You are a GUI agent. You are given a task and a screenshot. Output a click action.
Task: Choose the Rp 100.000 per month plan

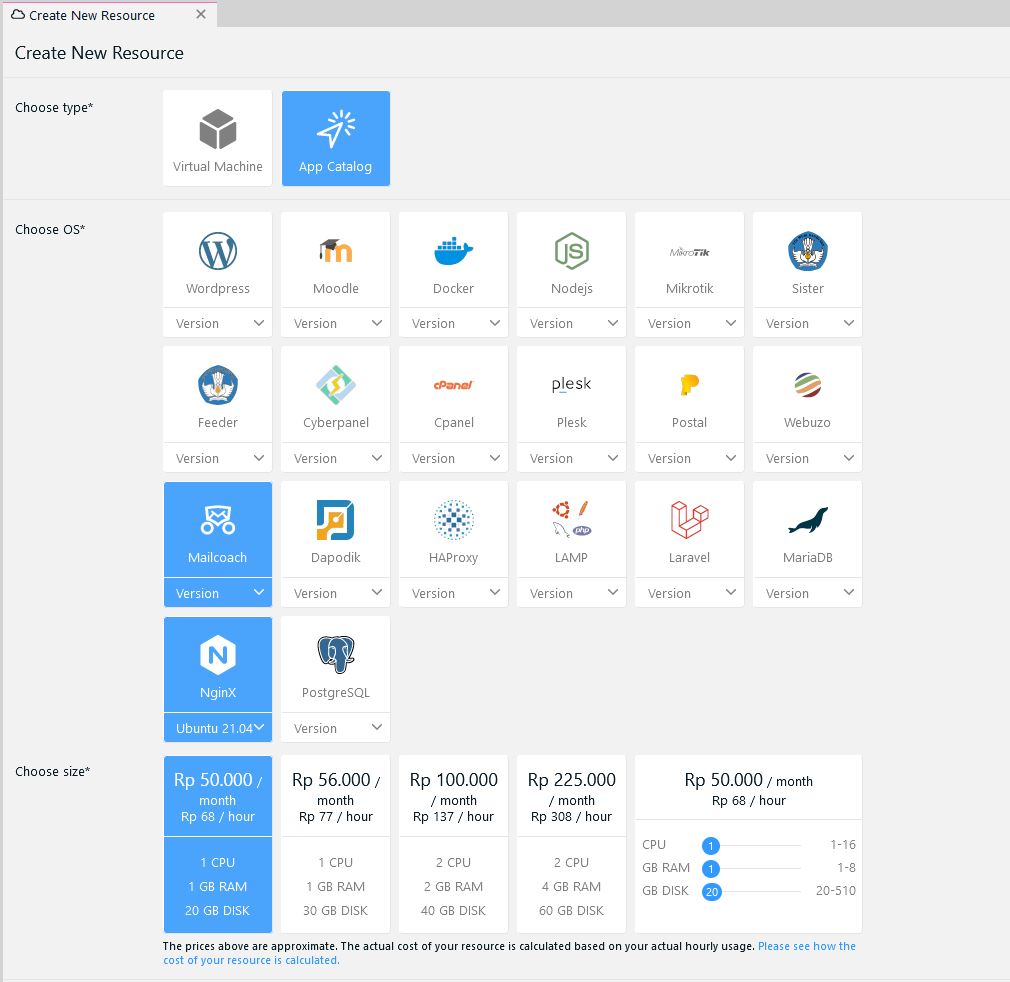click(x=453, y=843)
